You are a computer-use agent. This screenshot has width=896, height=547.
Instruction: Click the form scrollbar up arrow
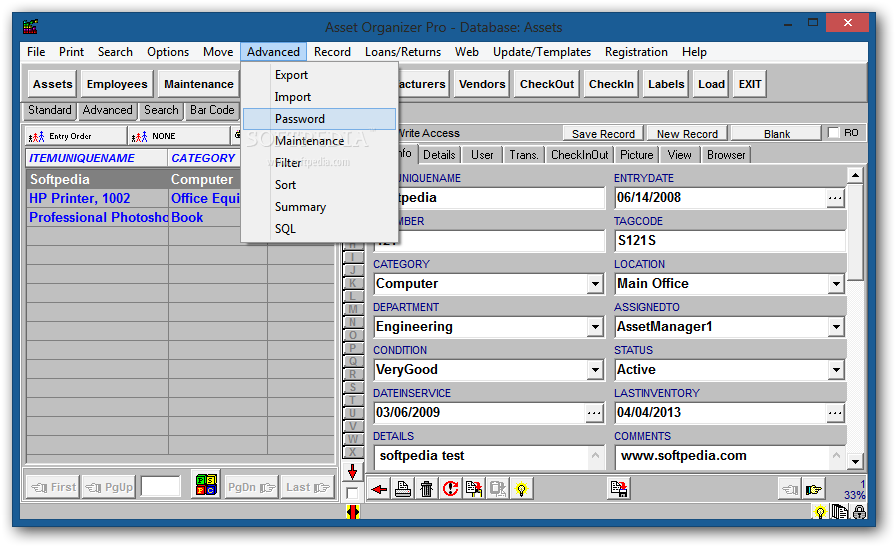coord(855,175)
